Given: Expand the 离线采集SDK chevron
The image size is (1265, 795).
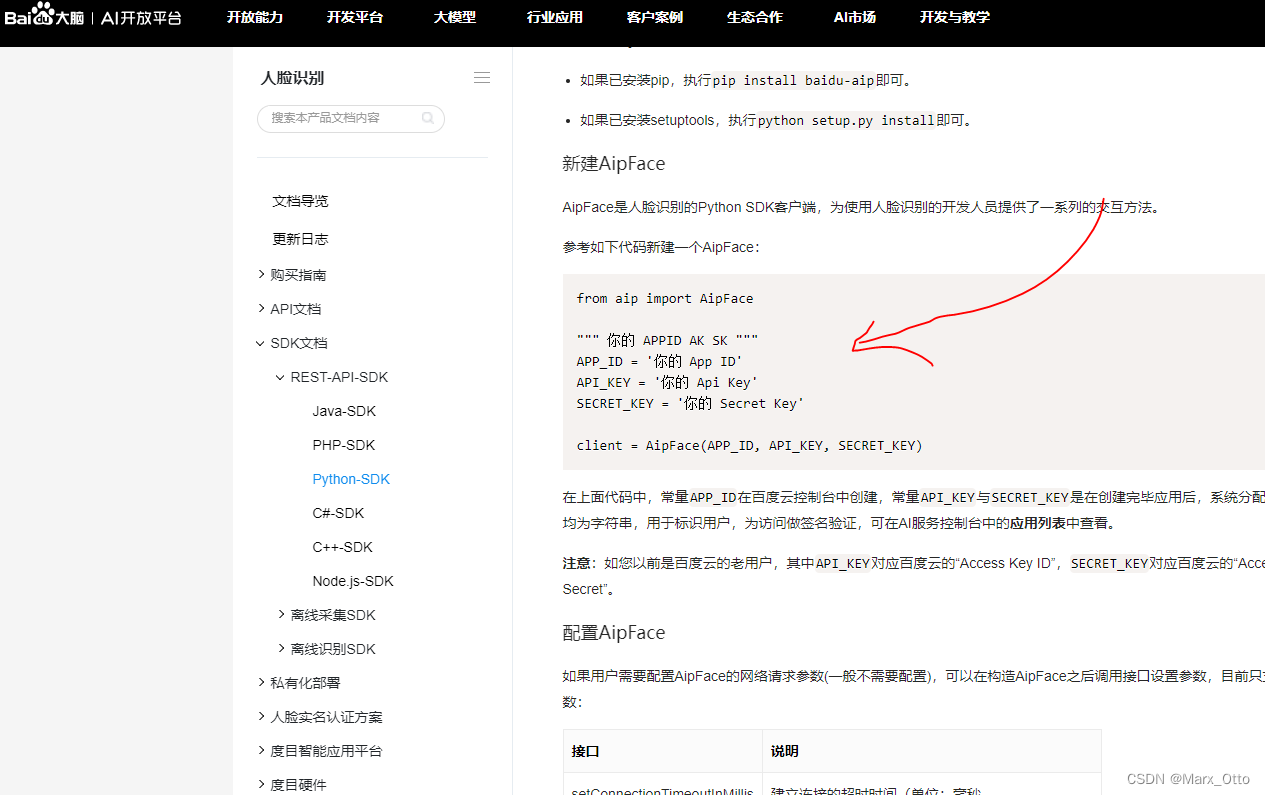Looking at the screenshot, I should 281,614.
